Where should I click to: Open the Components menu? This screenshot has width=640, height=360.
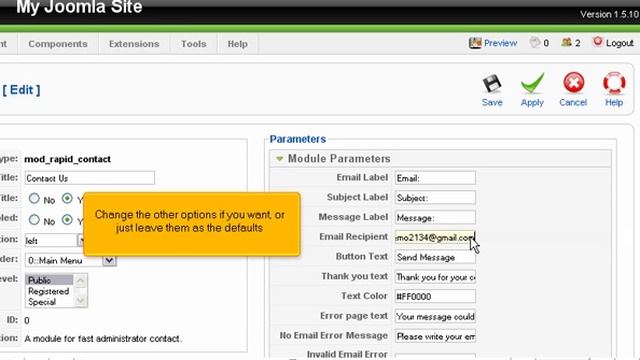(58, 44)
